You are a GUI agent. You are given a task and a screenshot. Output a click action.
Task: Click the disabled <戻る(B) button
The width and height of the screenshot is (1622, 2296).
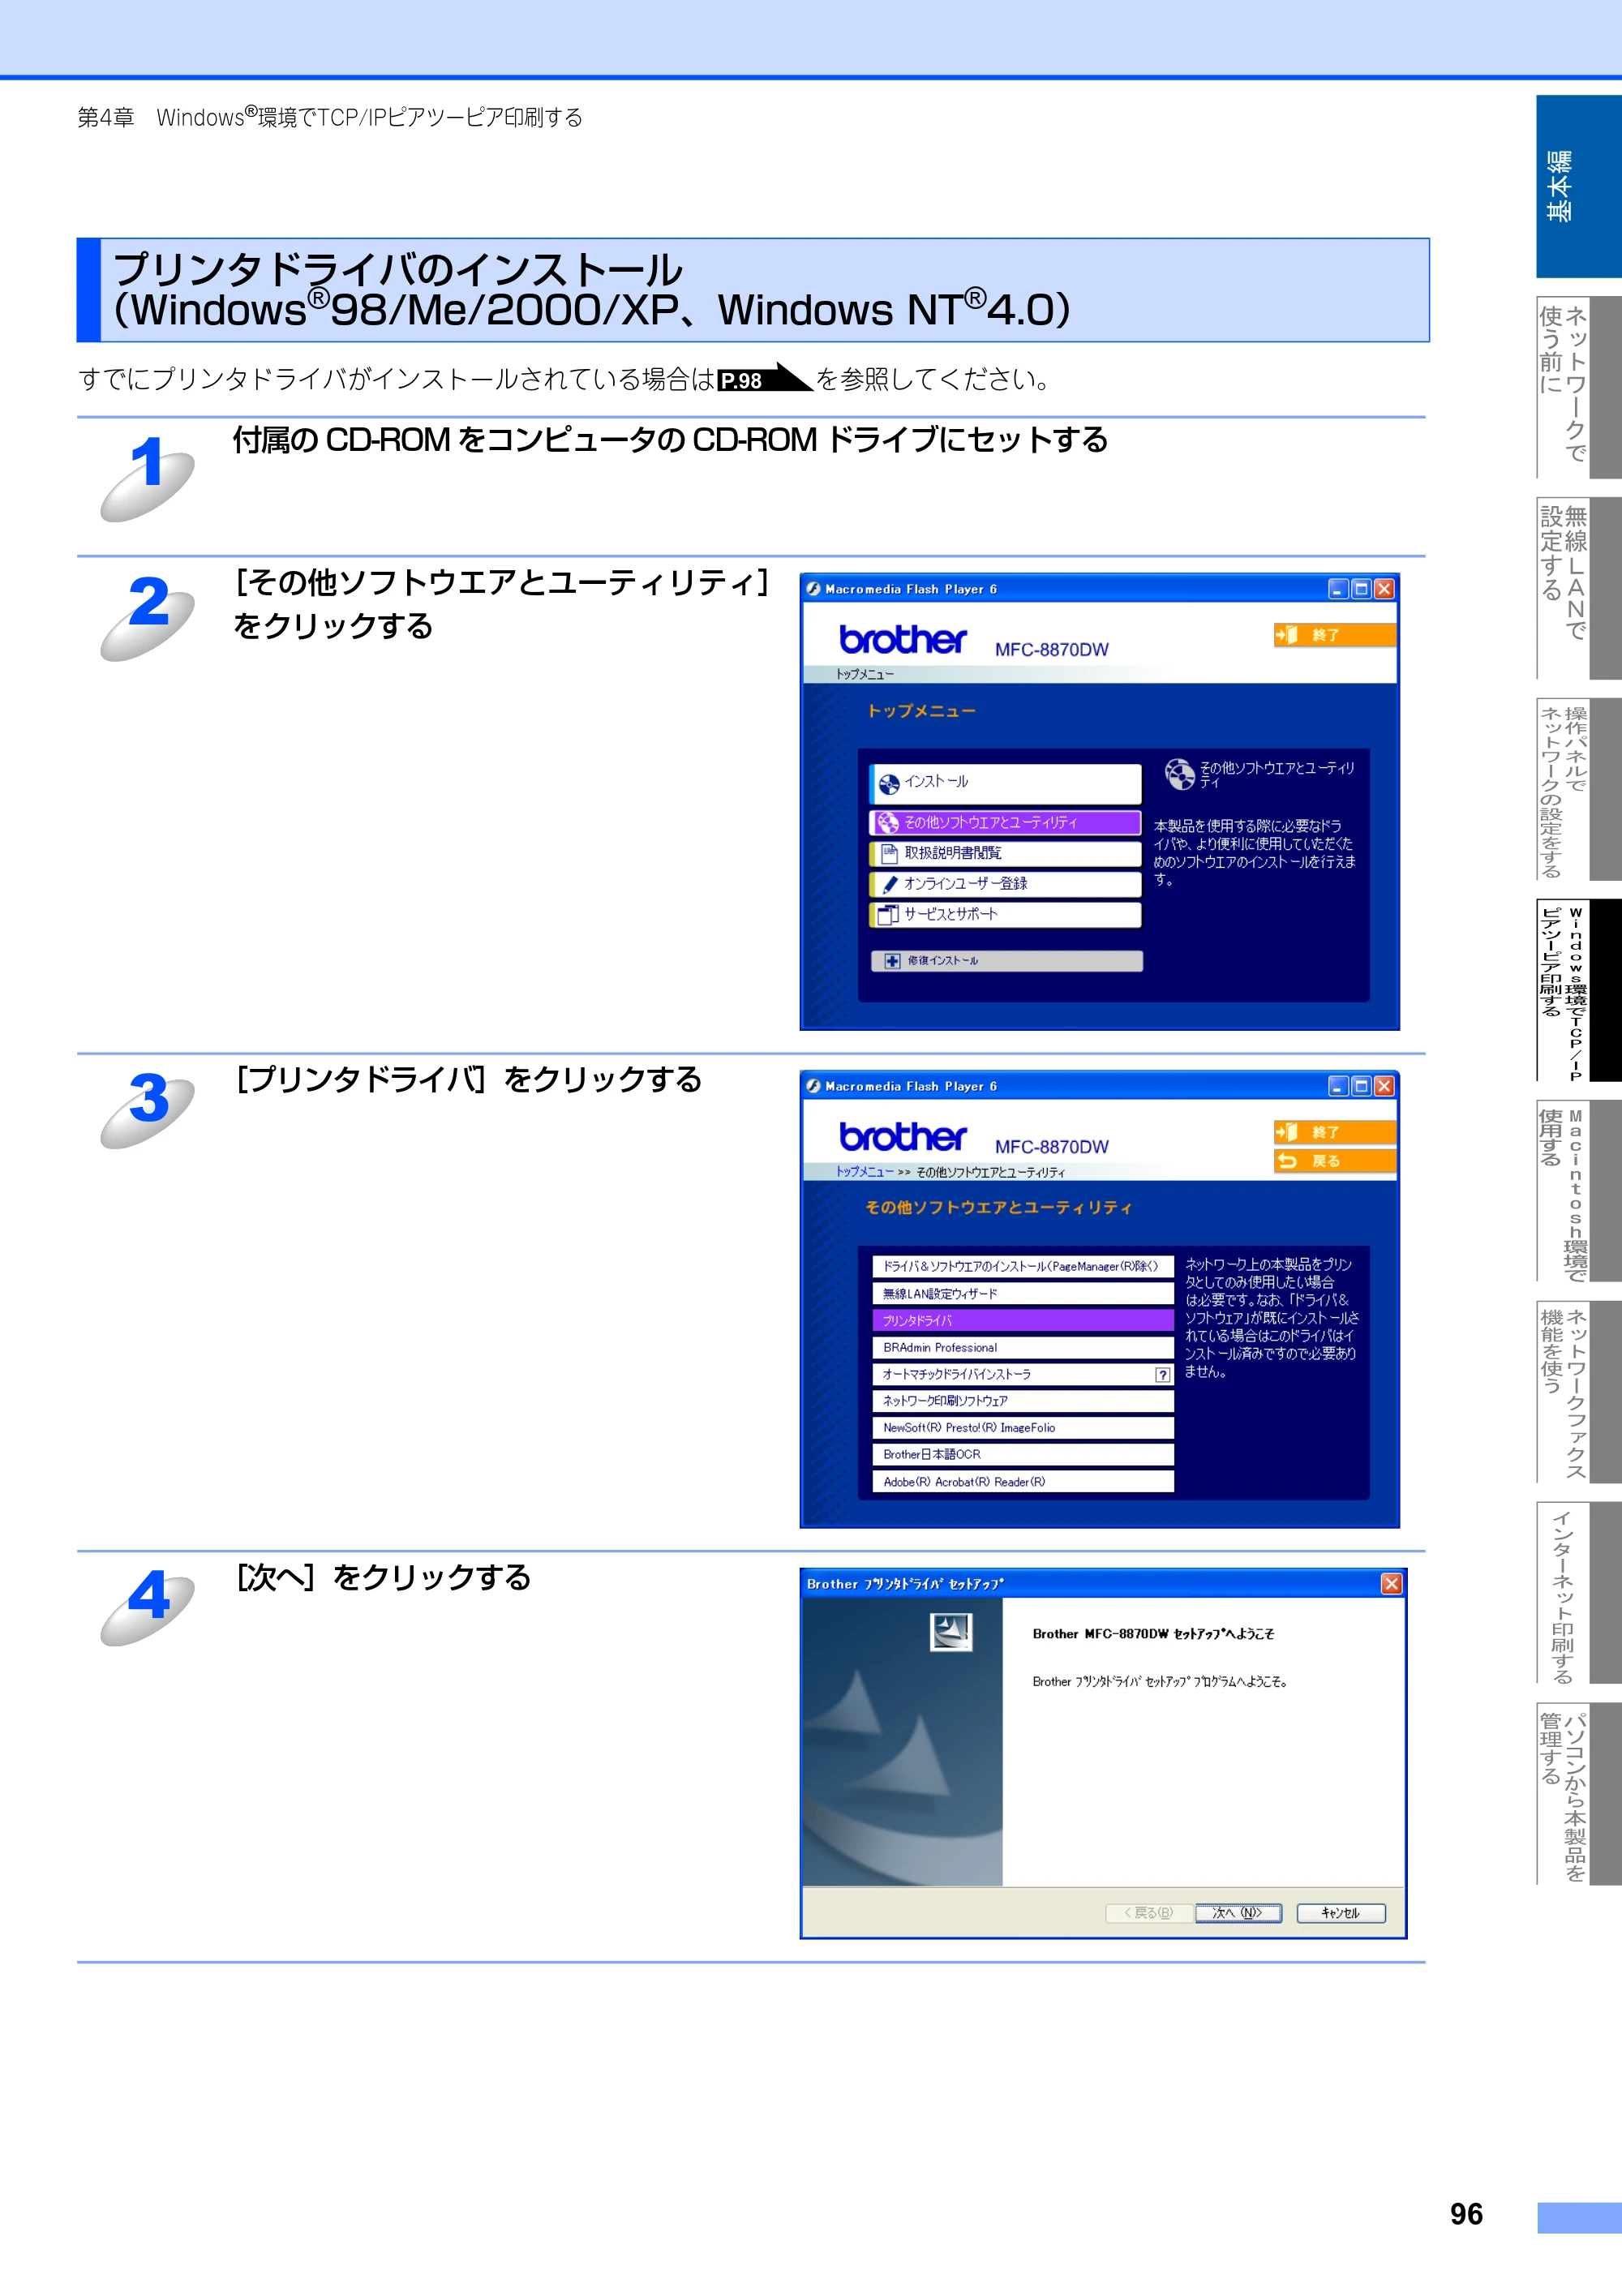click(x=1149, y=1912)
